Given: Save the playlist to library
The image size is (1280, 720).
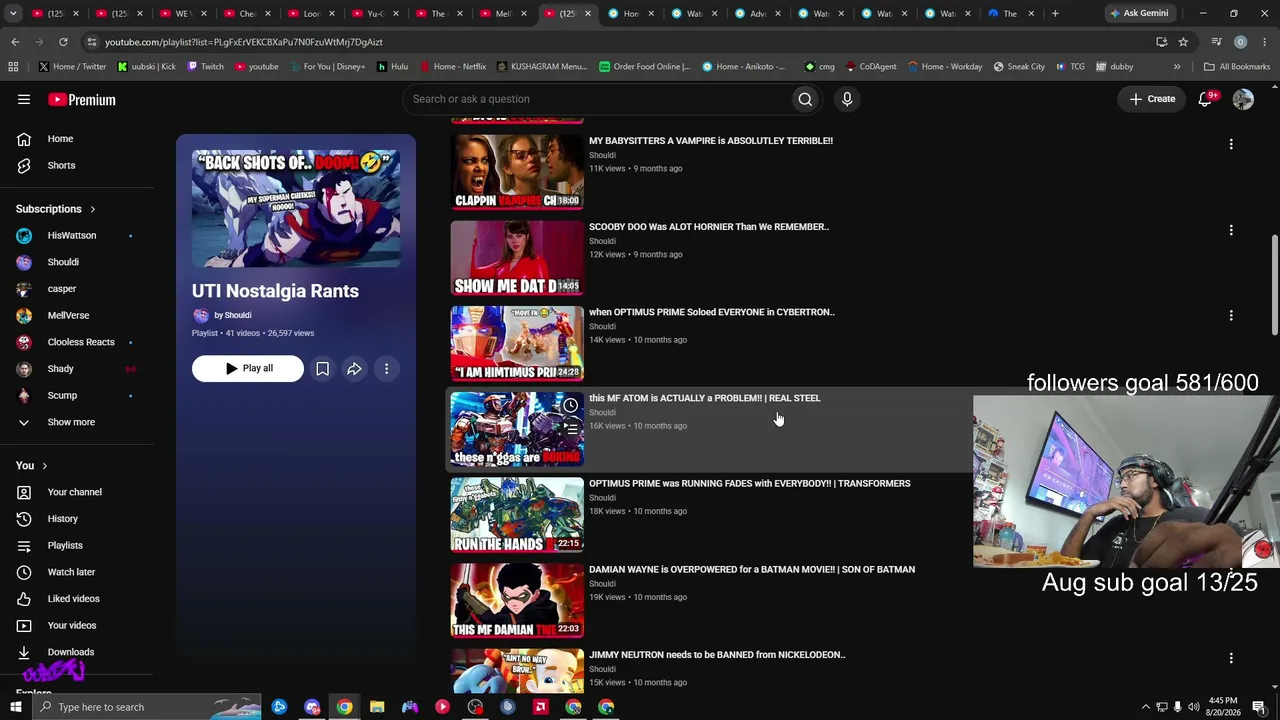Looking at the screenshot, I should coord(322,369).
